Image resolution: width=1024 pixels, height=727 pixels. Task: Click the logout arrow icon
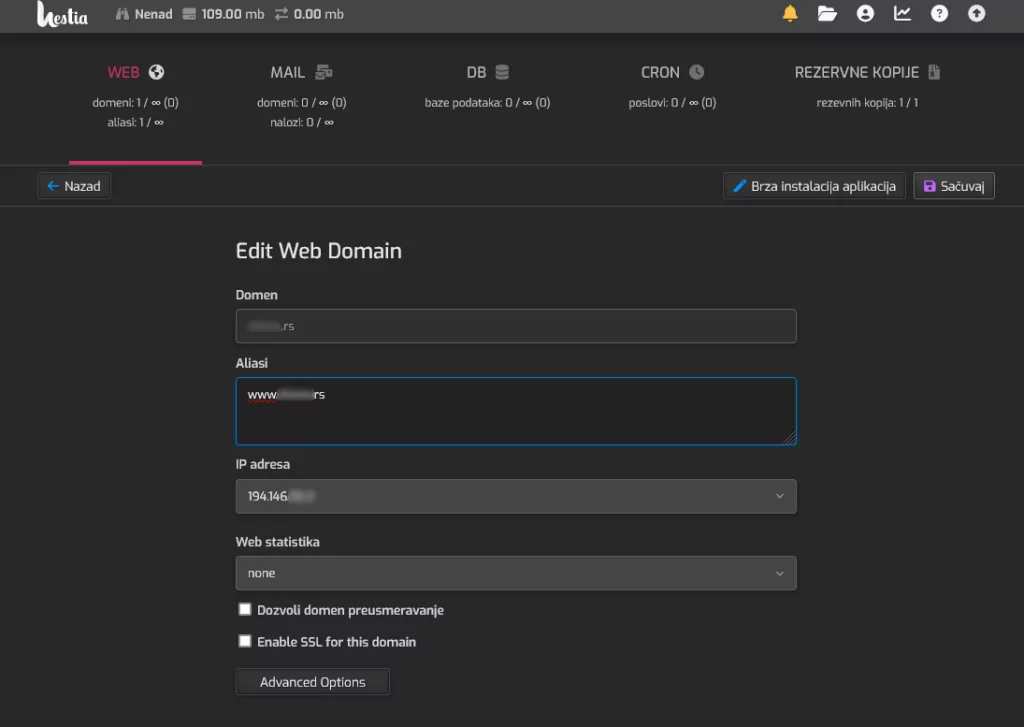(976, 14)
